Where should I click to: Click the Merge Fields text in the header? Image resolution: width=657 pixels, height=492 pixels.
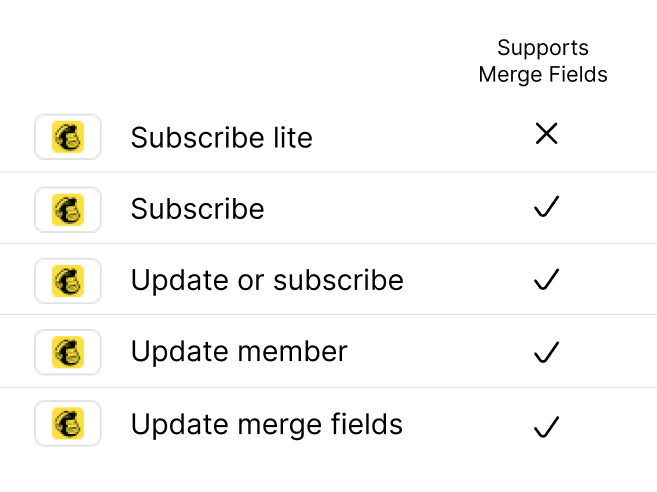(x=543, y=74)
